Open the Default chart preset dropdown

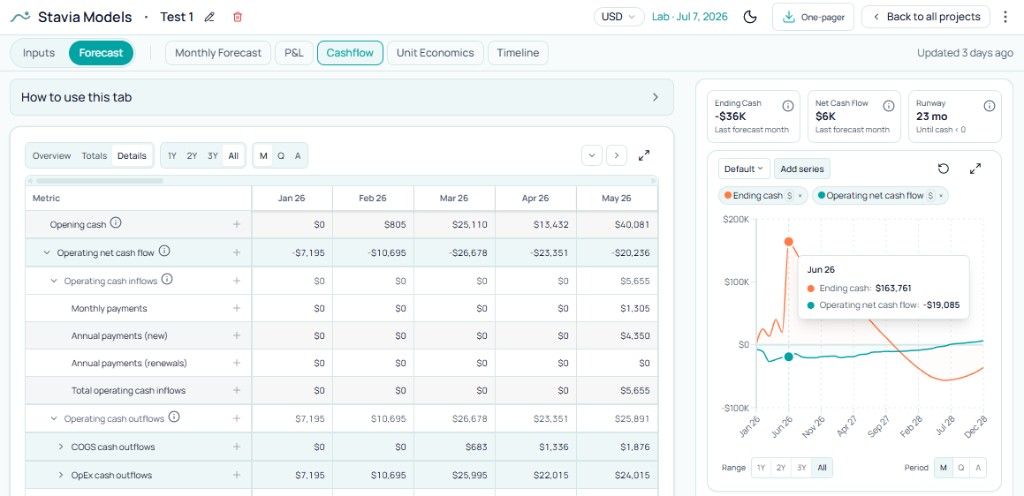744,169
